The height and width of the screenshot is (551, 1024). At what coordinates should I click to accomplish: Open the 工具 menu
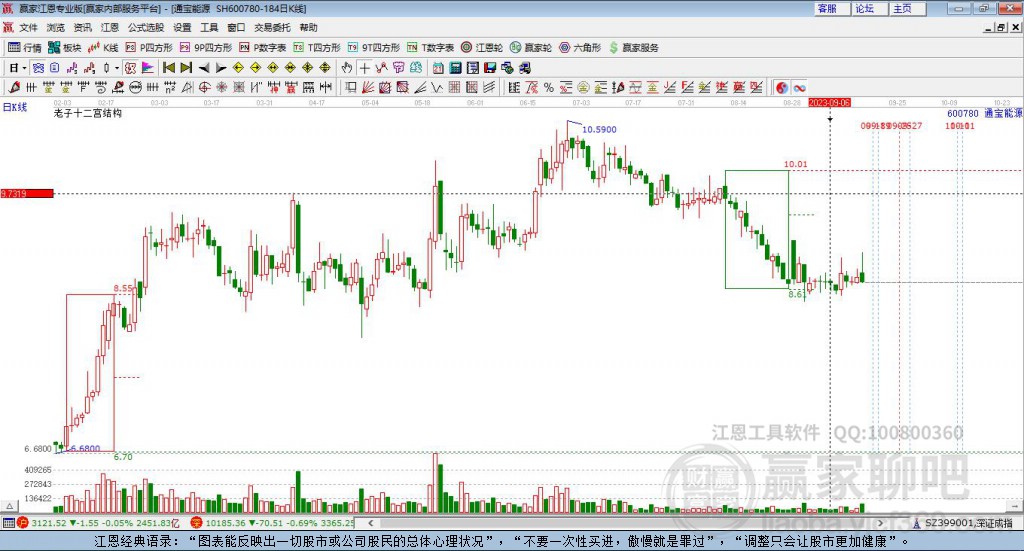[209, 27]
